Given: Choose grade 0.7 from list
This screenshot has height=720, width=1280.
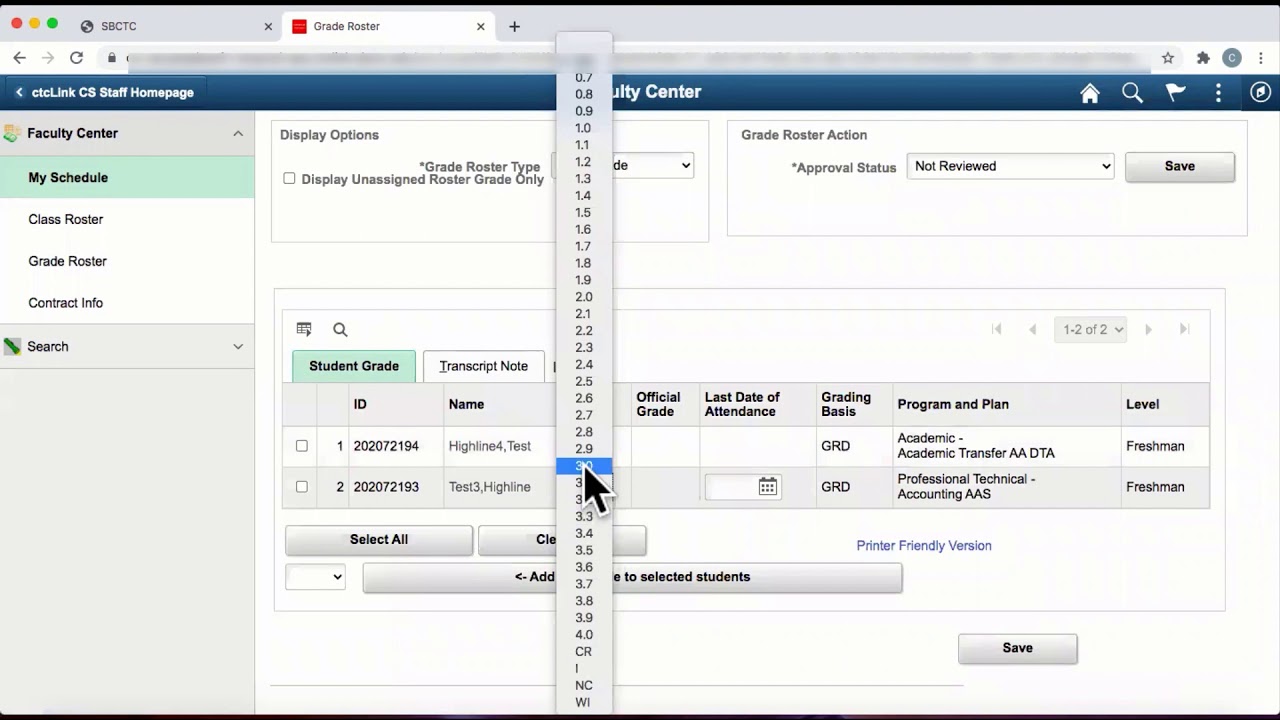Looking at the screenshot, I should click(584, 77).
